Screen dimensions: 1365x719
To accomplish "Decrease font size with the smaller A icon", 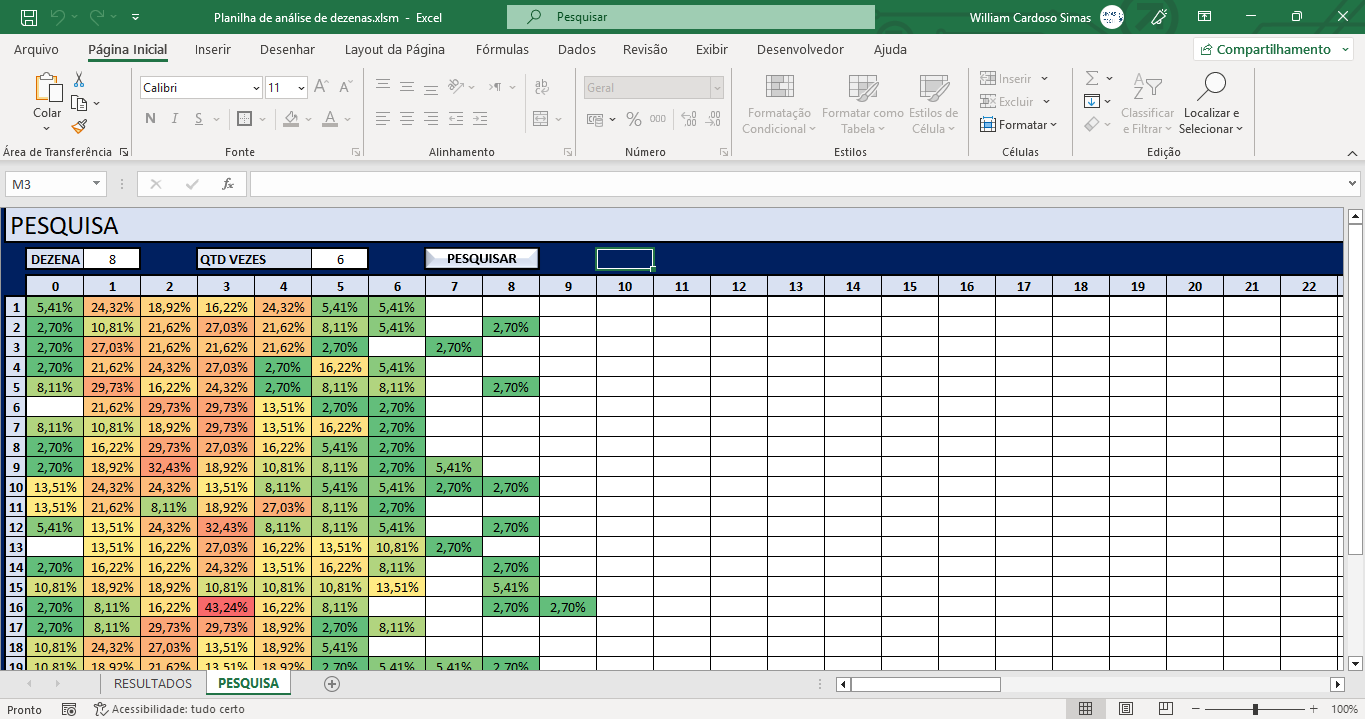I will 346,88.
